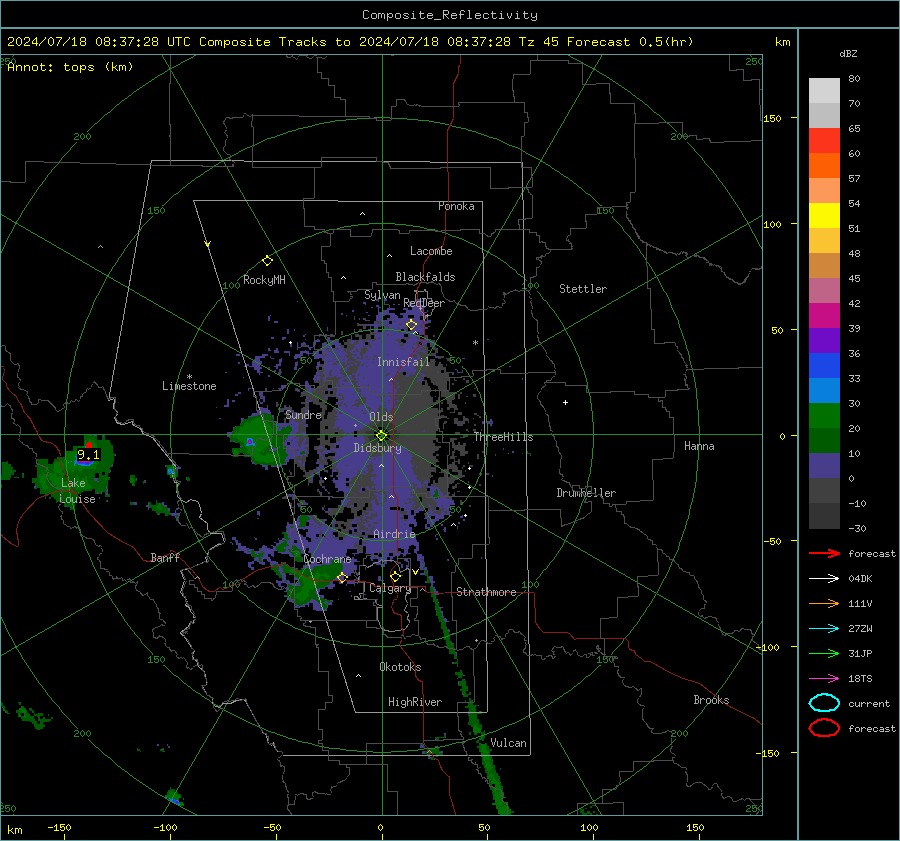Image resolution: width=900 pixels, height=841 pixels.
Task: Click the 54 dBZ yellow color swatch
Action: [824, 215]
